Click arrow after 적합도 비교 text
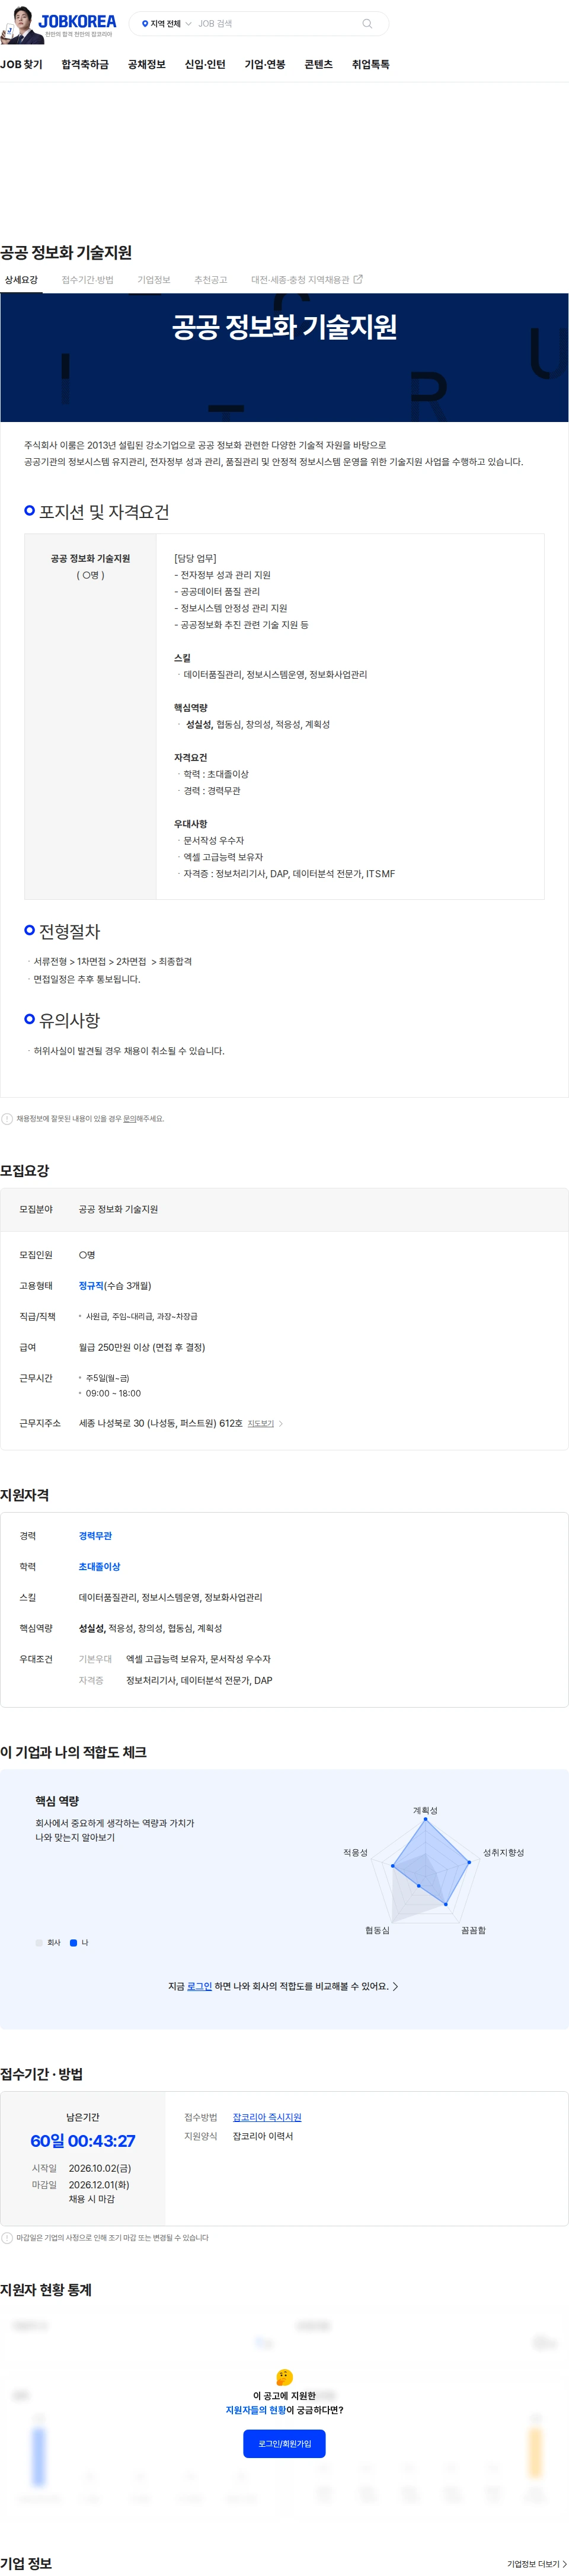Viewport: 569px width, 2576px height. point(395,1986)
